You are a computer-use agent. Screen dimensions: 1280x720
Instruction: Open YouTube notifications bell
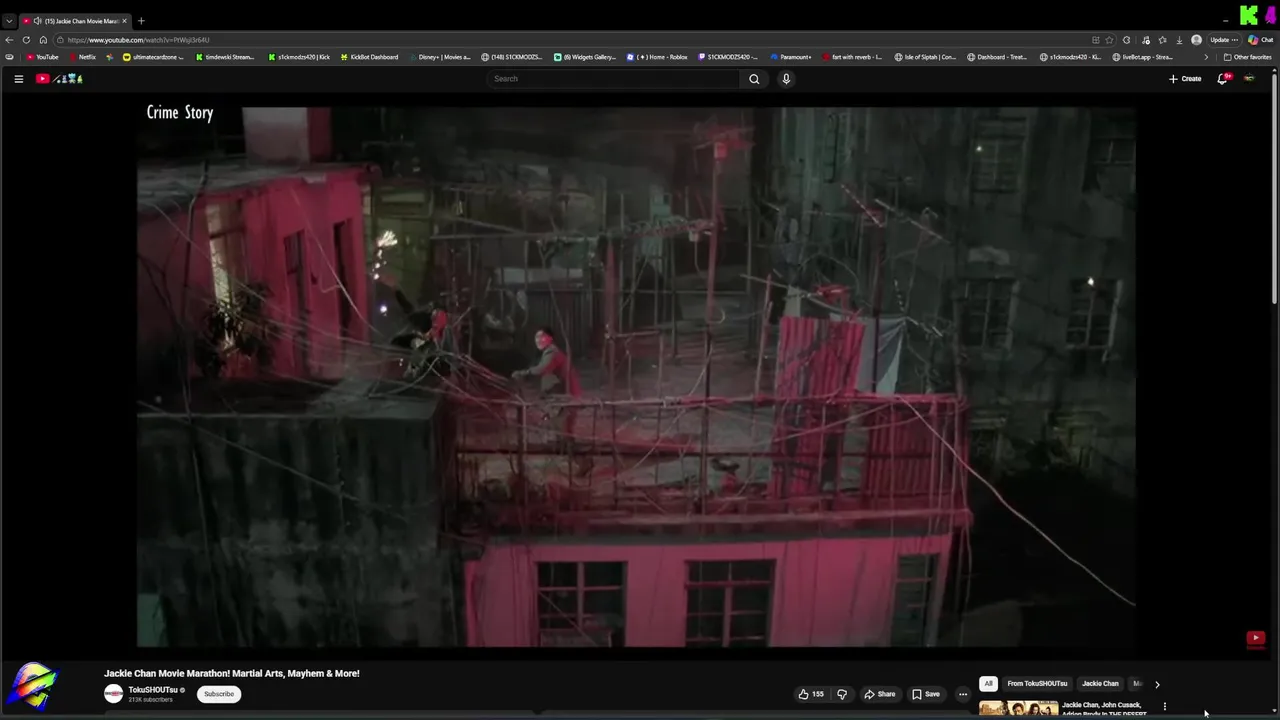1222,79
